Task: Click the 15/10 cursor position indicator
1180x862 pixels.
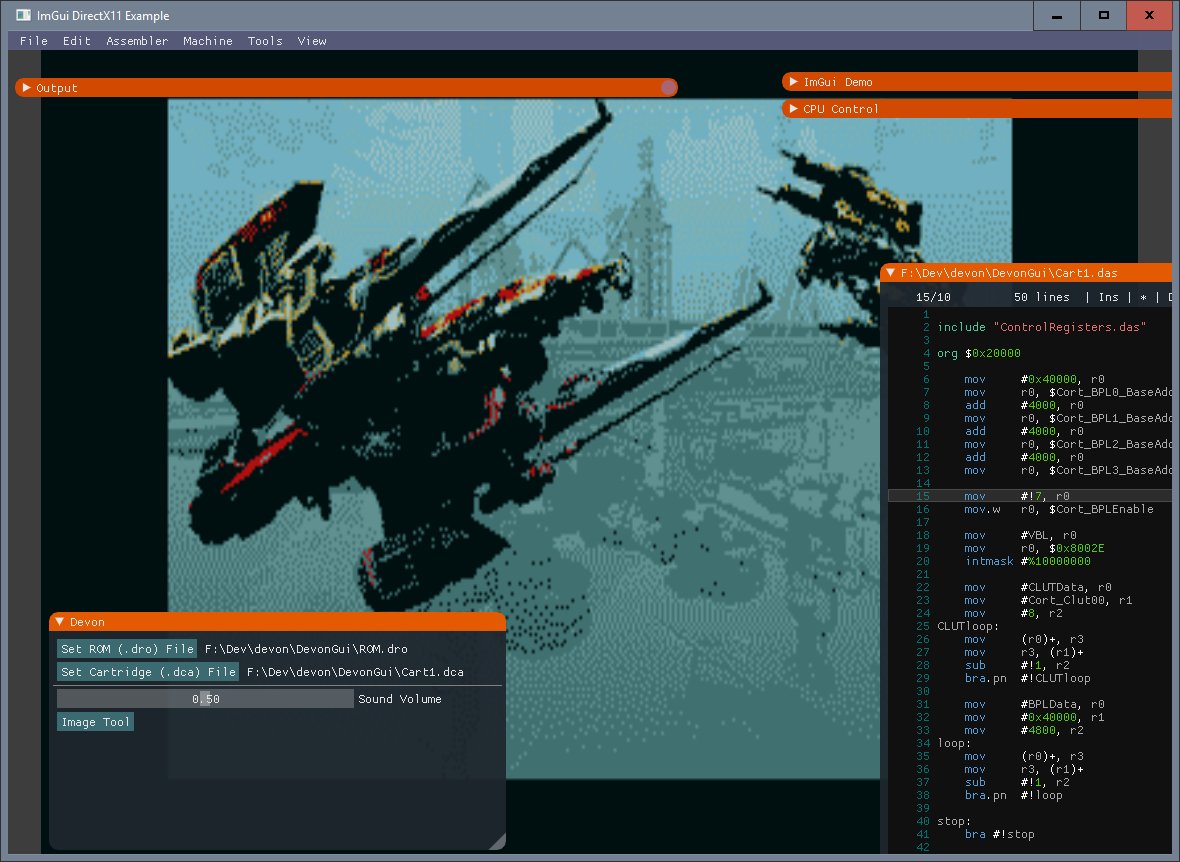Action: click(x=933, y=297)
